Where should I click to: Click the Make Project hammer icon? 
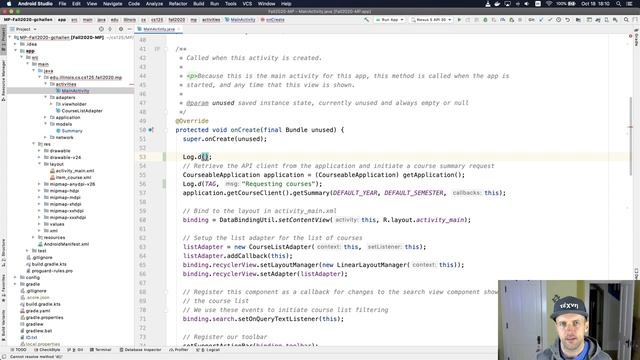coord(367,20)
